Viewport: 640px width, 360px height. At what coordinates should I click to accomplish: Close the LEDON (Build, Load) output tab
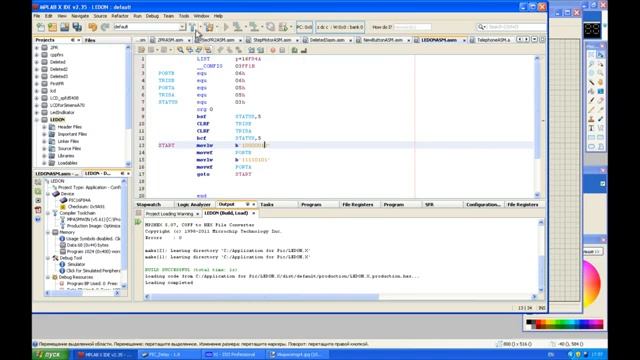253,213
